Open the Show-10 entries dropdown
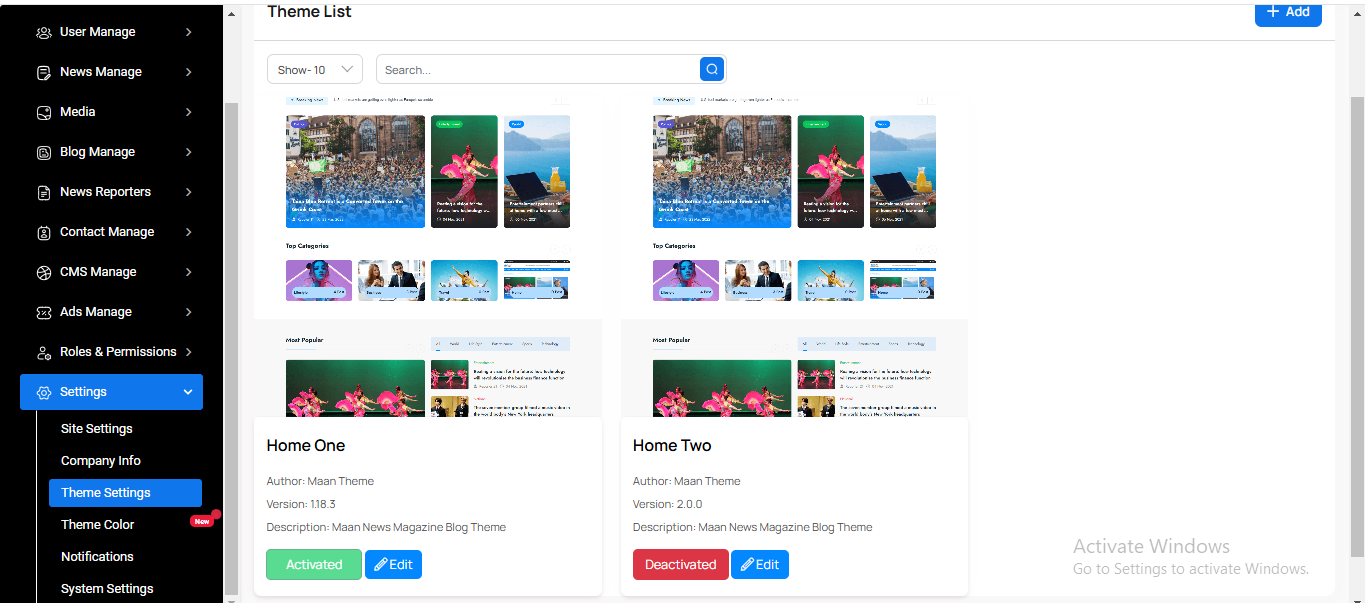 pyautogui.click(x=315, y=69)
